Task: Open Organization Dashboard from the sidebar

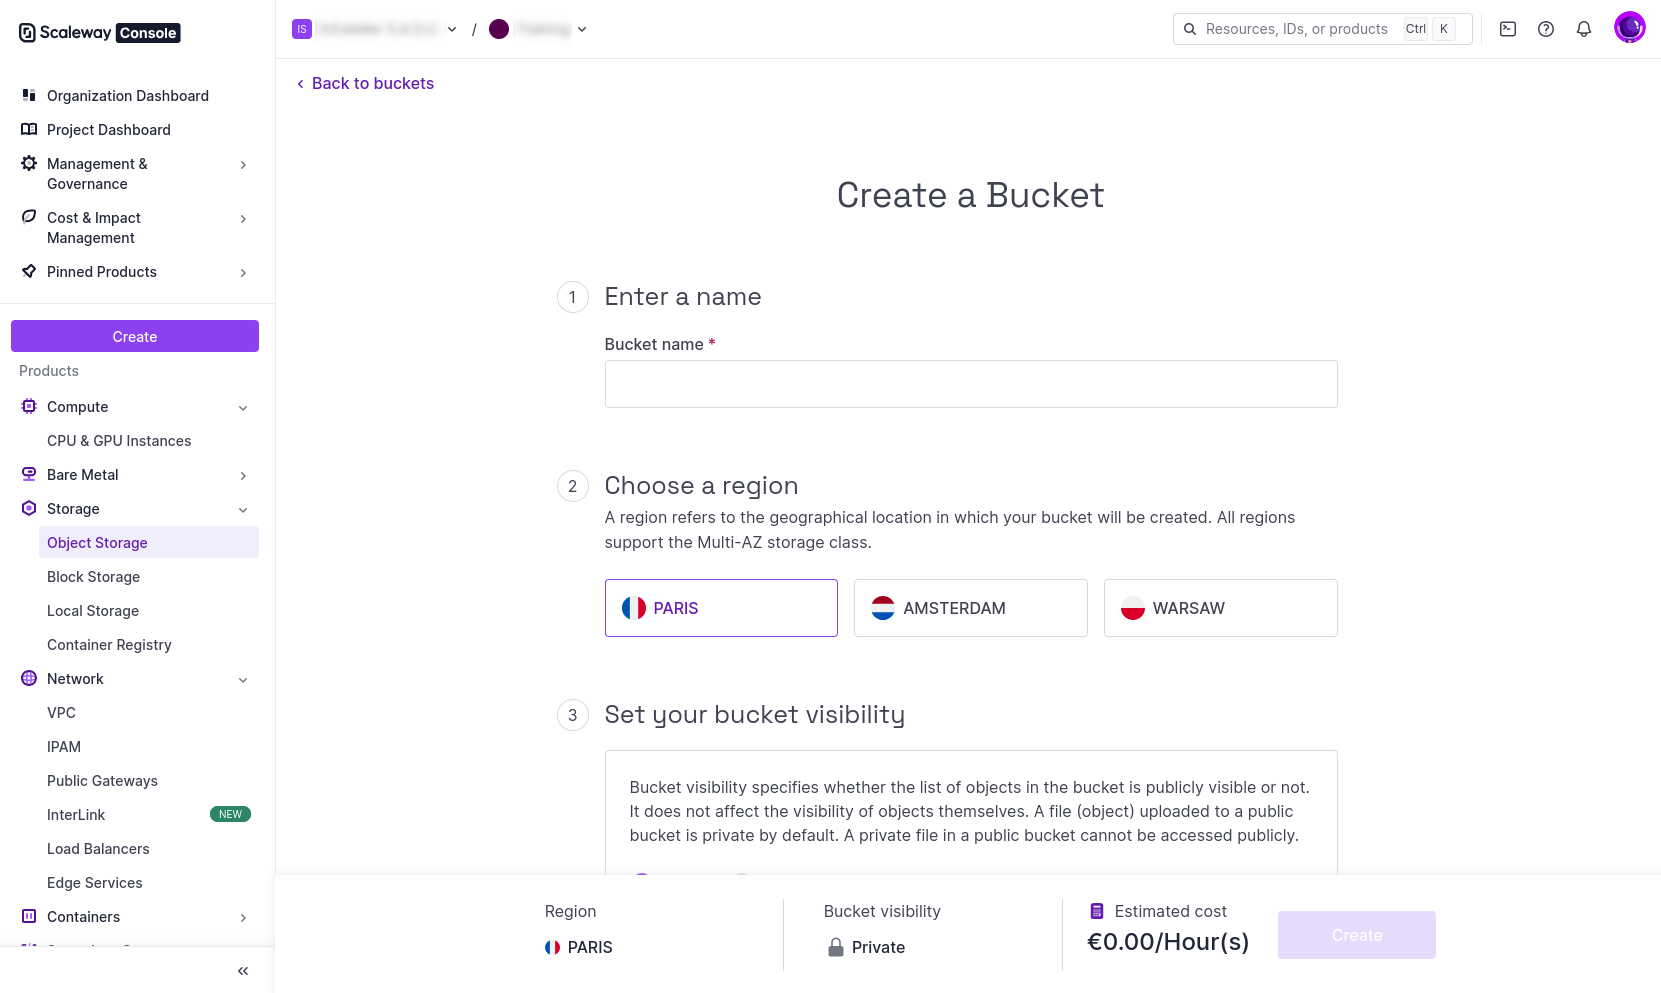Action: coord(127,95)
